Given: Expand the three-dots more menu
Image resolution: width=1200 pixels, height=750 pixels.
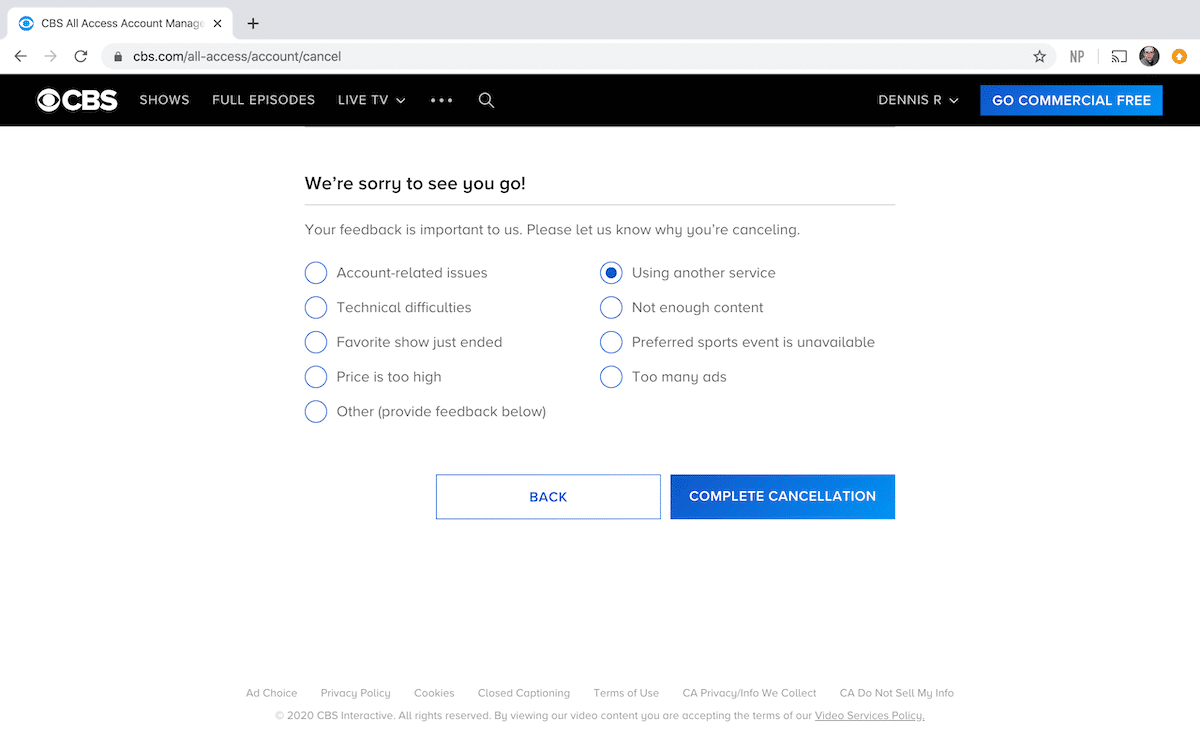Looking at the screenshot, I should coord(441,100).
